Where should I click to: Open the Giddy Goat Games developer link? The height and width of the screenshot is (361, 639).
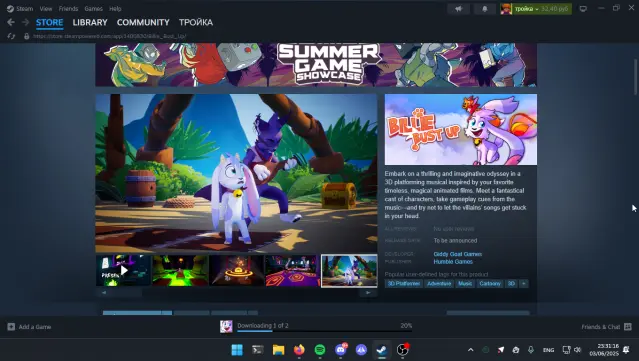(x=458, y=254)
